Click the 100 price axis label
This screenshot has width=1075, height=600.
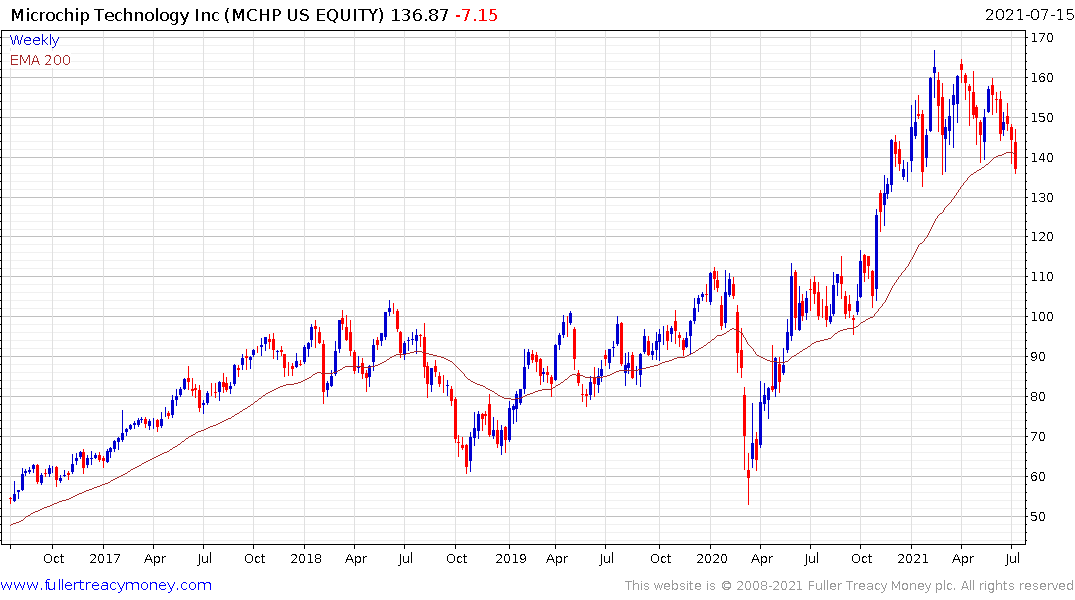coord(1042,316)
